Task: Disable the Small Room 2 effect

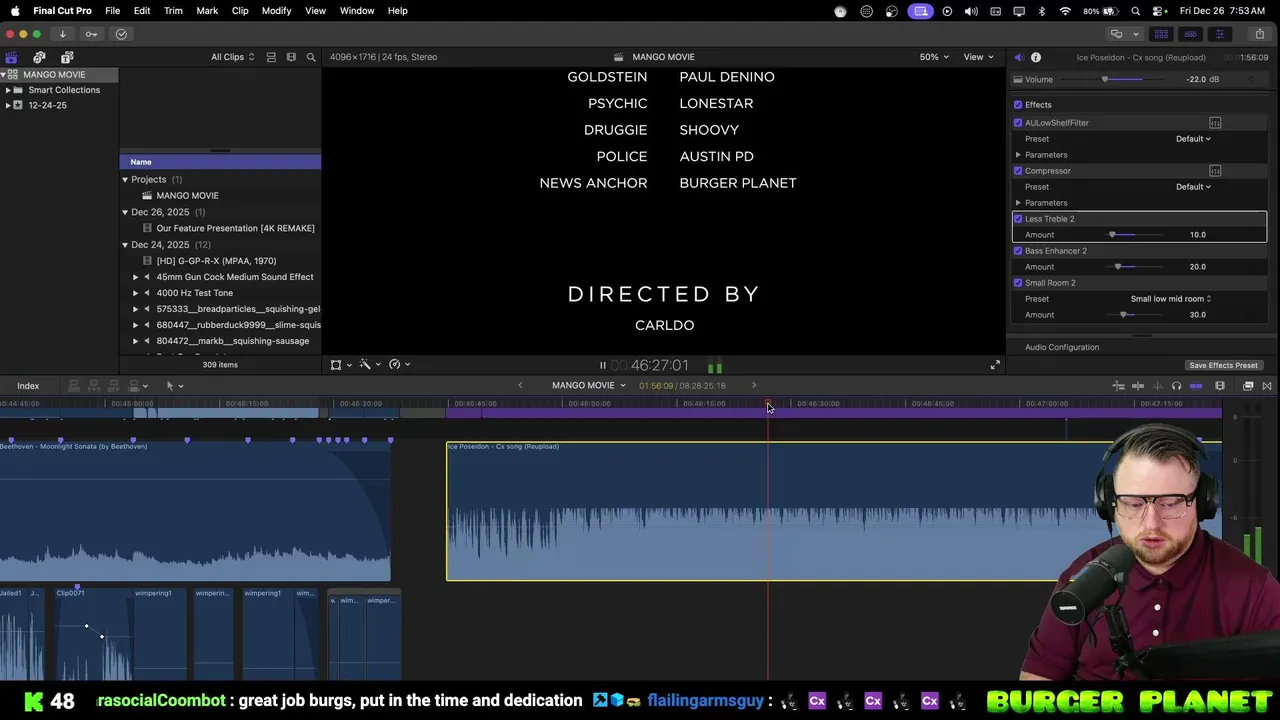Action: (1018, 283)
